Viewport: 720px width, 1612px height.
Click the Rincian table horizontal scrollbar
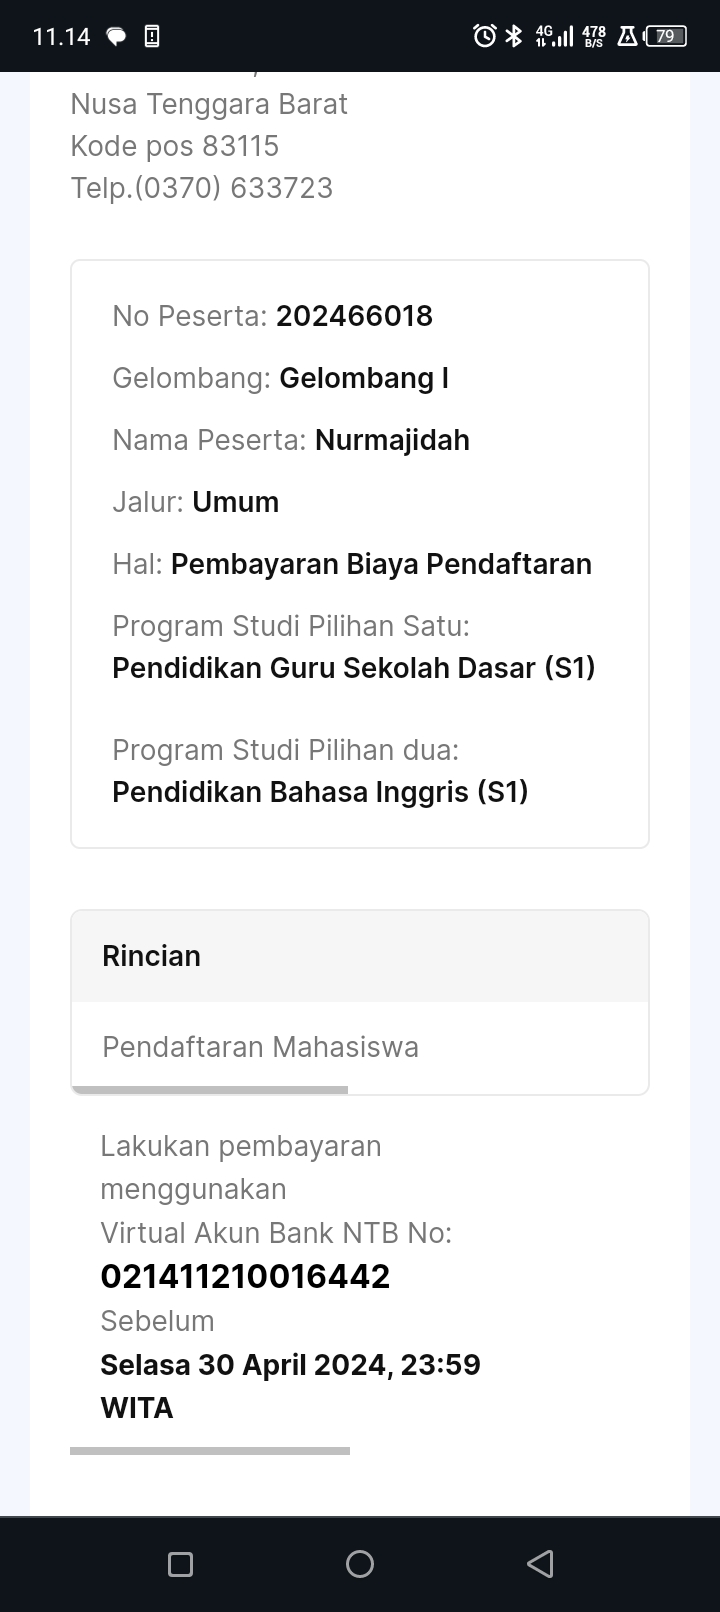click(x=210, y=1090)
